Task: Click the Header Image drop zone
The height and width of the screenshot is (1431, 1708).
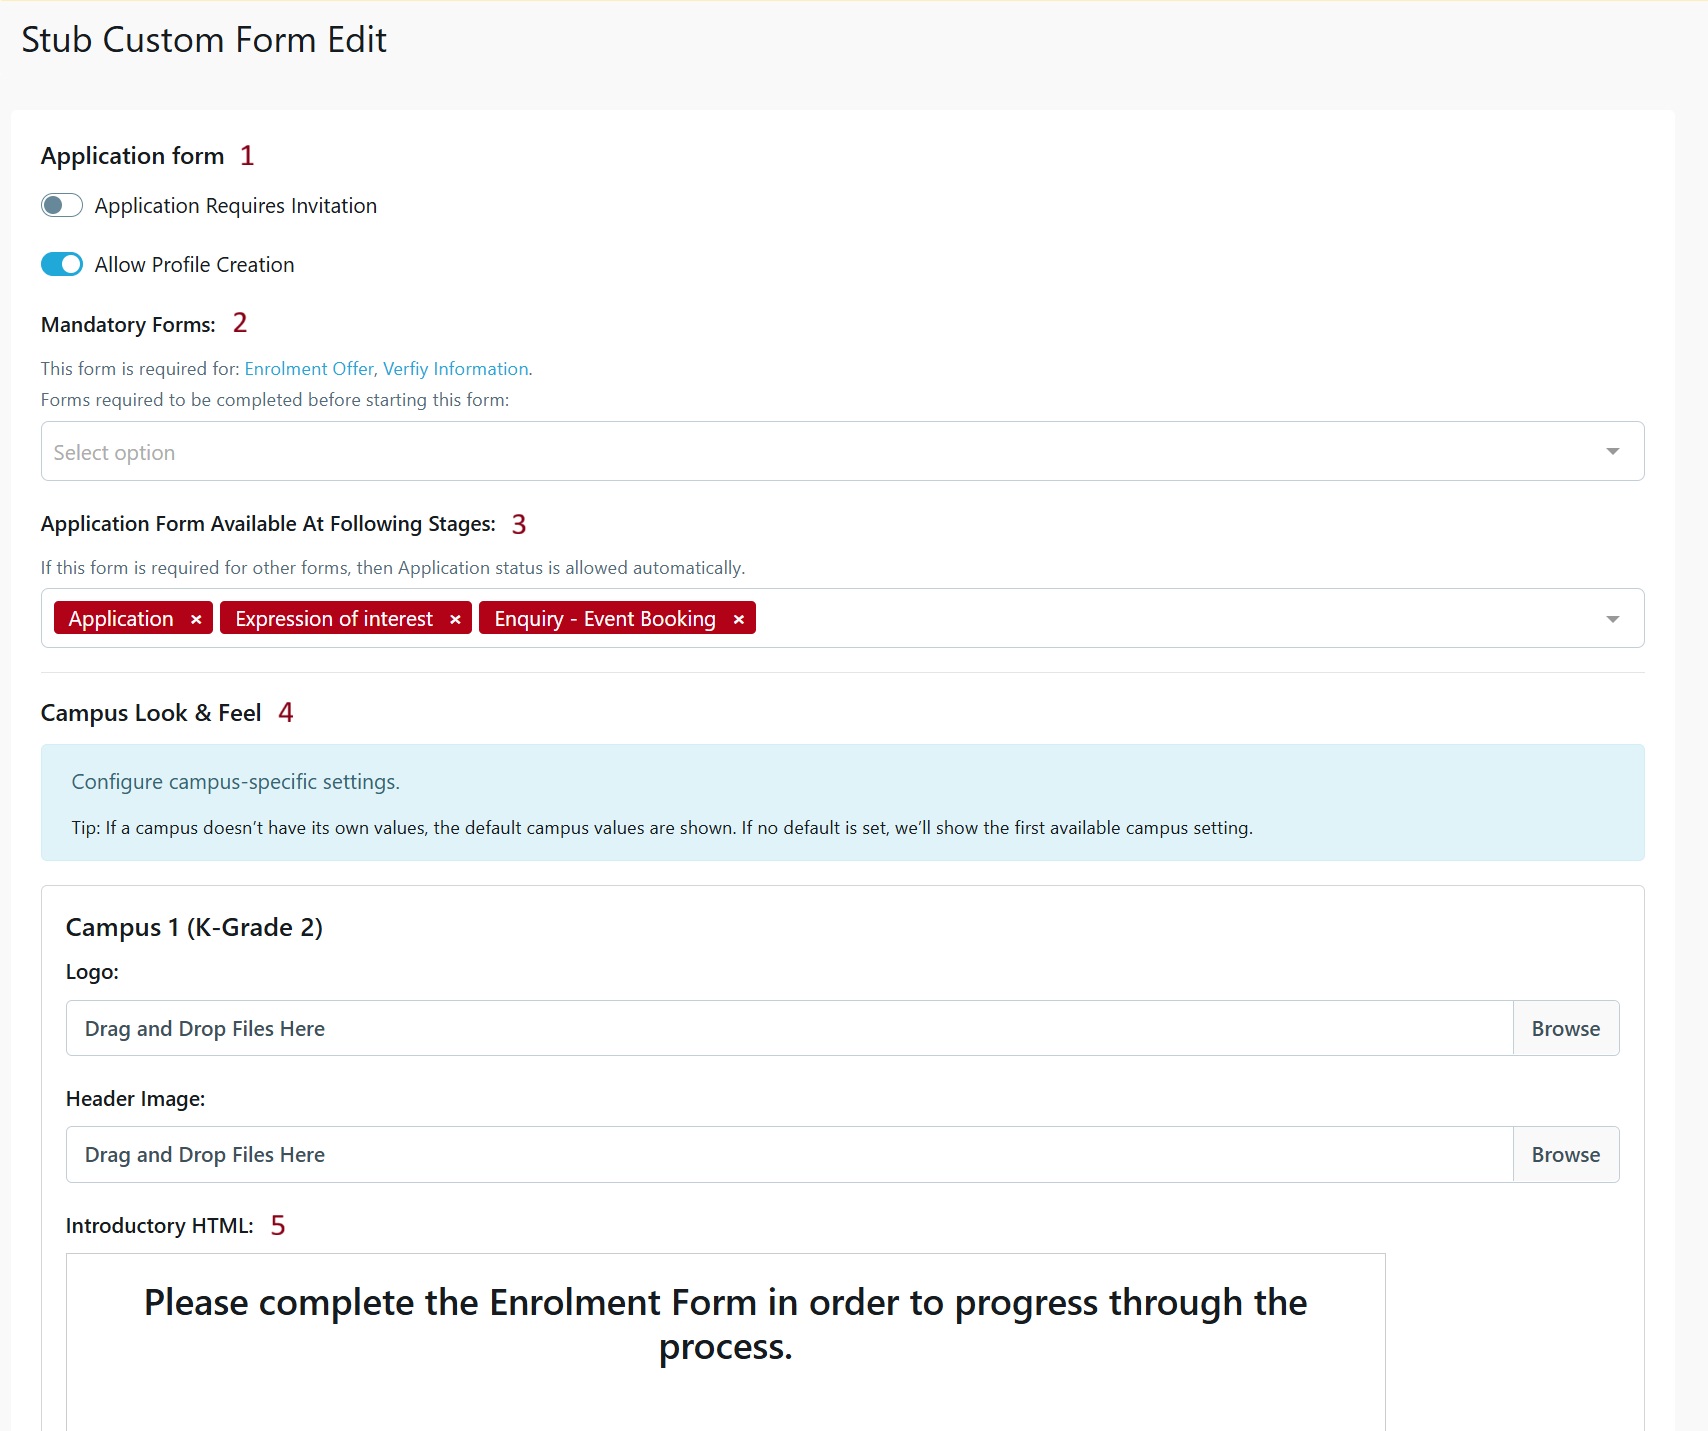Action: point(700,1154)
